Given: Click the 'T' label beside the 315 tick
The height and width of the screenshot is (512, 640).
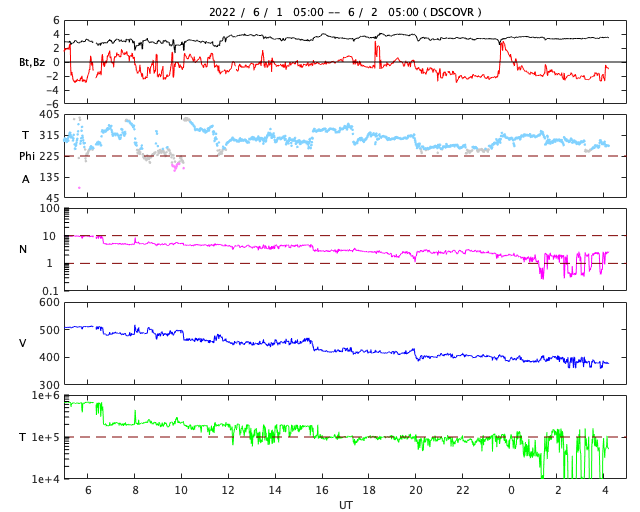Looking at the screenshot, I should 25,135.
